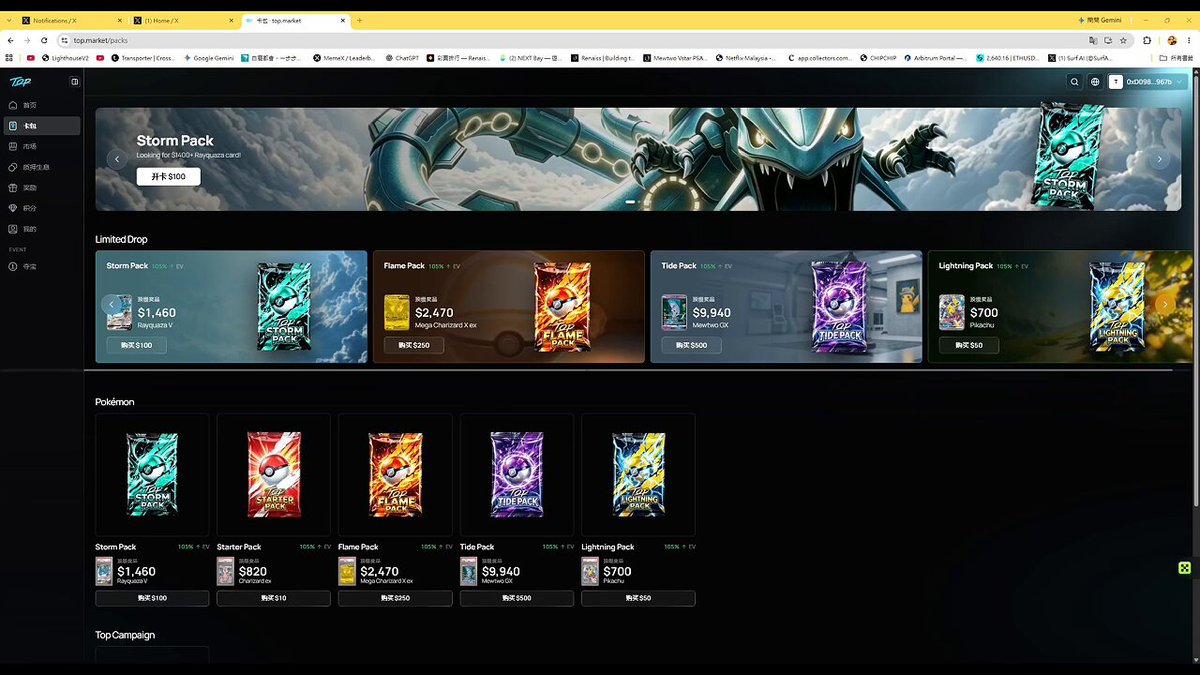Slide the Limited Drop carousel left
Screen dimensions: 1200x675
(111, 304)
